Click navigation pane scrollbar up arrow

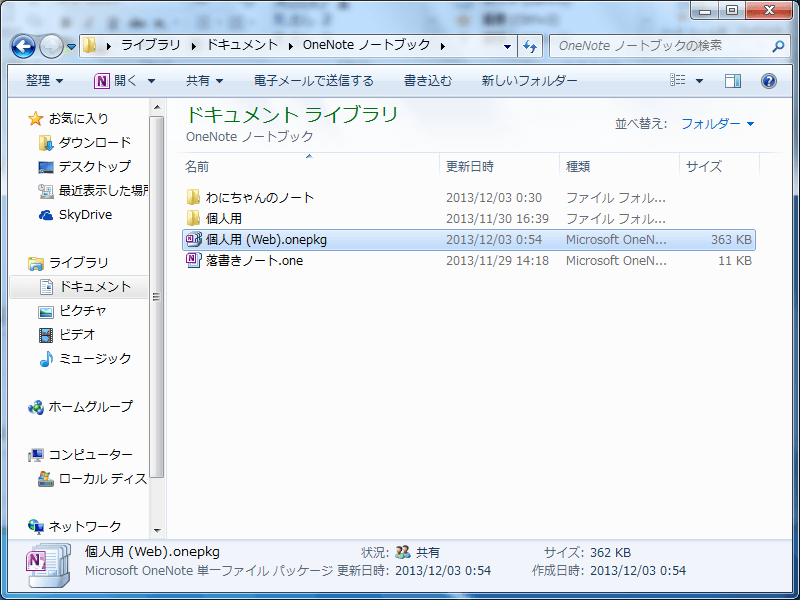coord(157,107)
